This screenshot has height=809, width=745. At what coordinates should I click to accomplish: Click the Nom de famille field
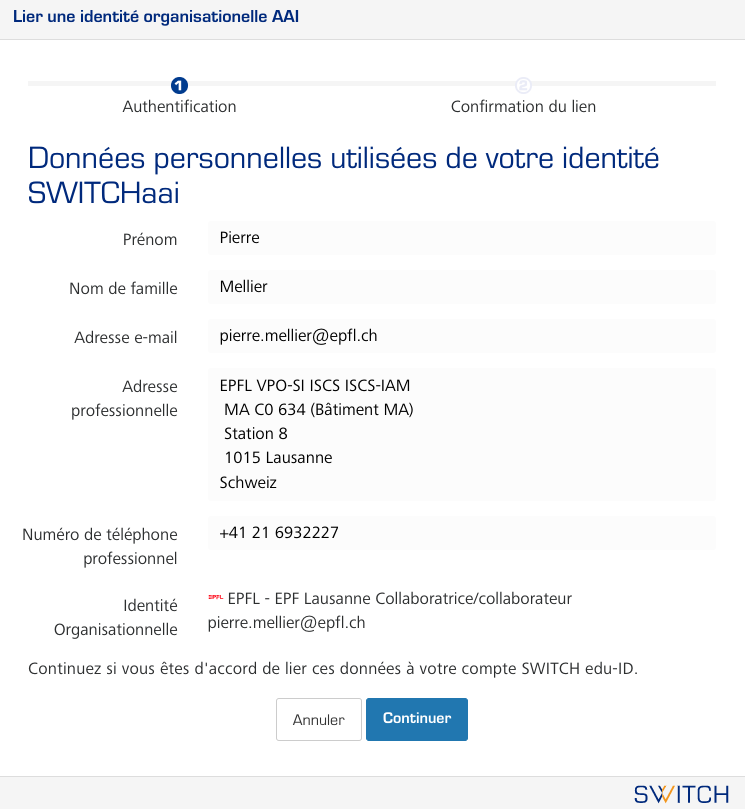point(461,287)
